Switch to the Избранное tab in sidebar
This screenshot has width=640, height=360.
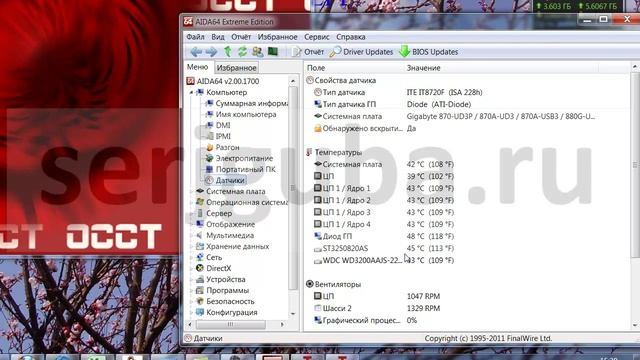(236, 68)
